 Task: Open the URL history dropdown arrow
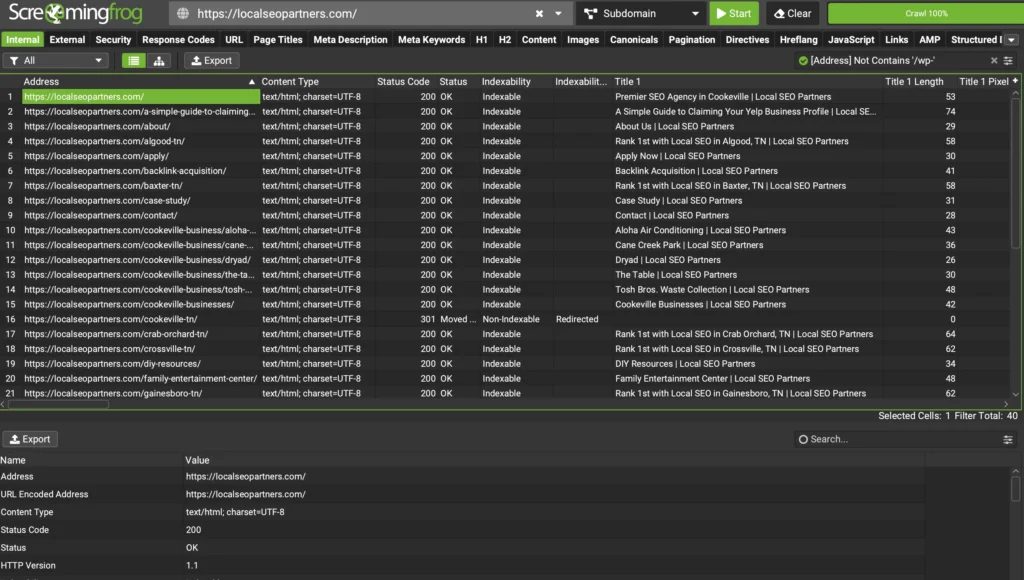(558, 13)
